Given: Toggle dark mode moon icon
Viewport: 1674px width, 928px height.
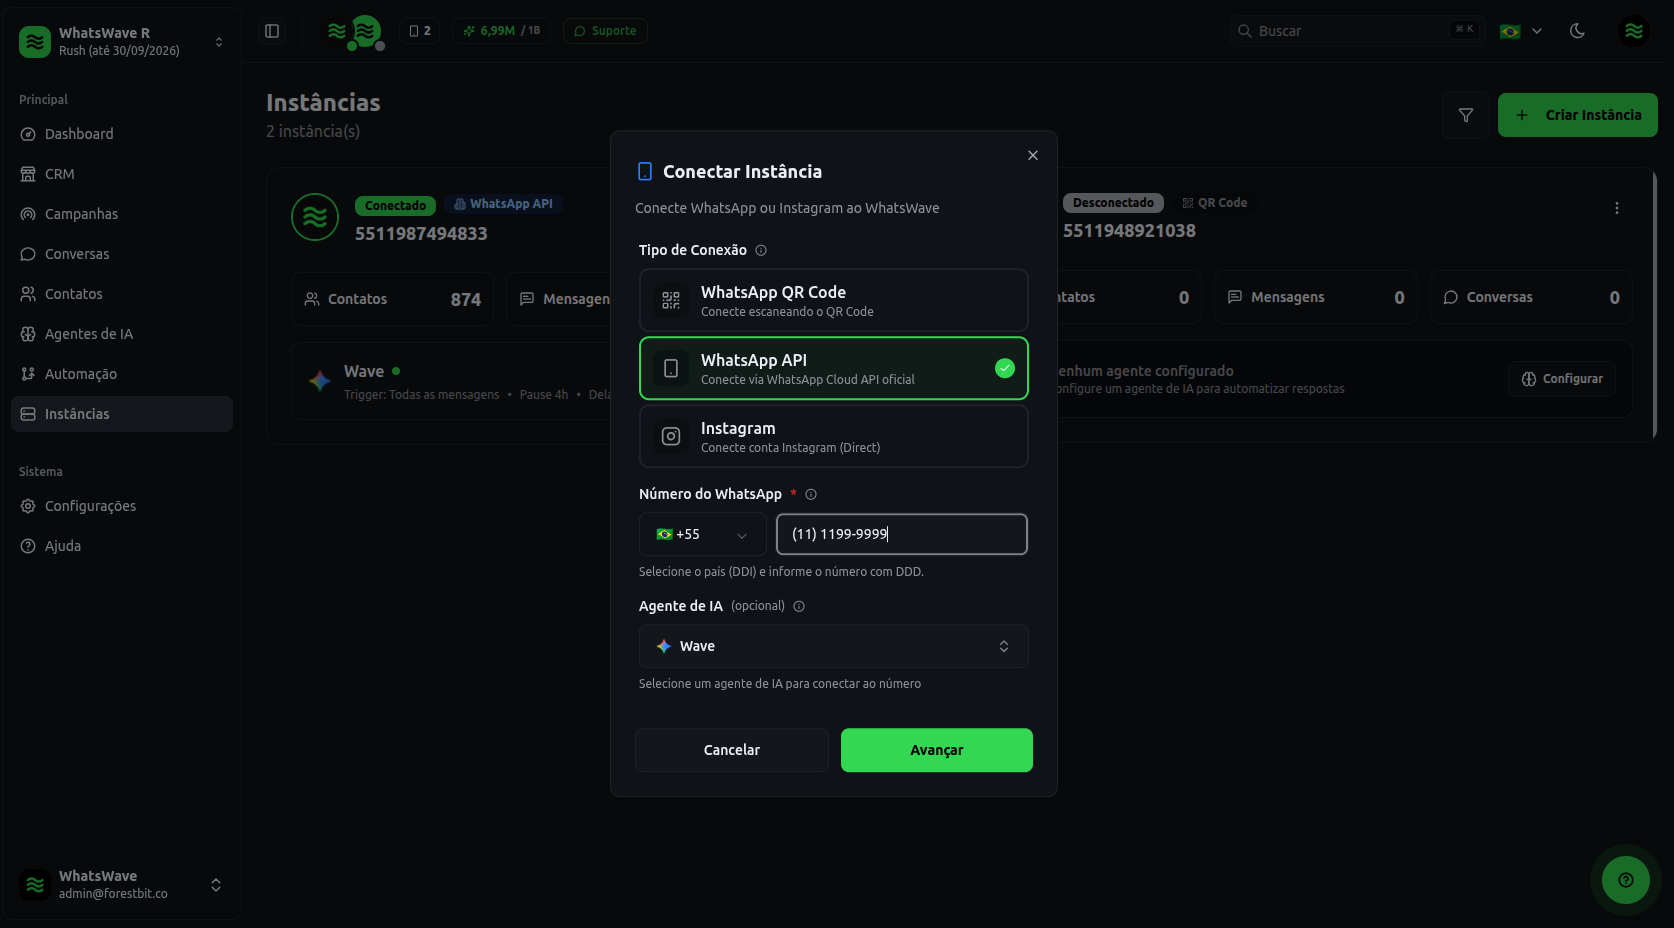Looking at the screenshot, I should click(x=1577, y=31).
